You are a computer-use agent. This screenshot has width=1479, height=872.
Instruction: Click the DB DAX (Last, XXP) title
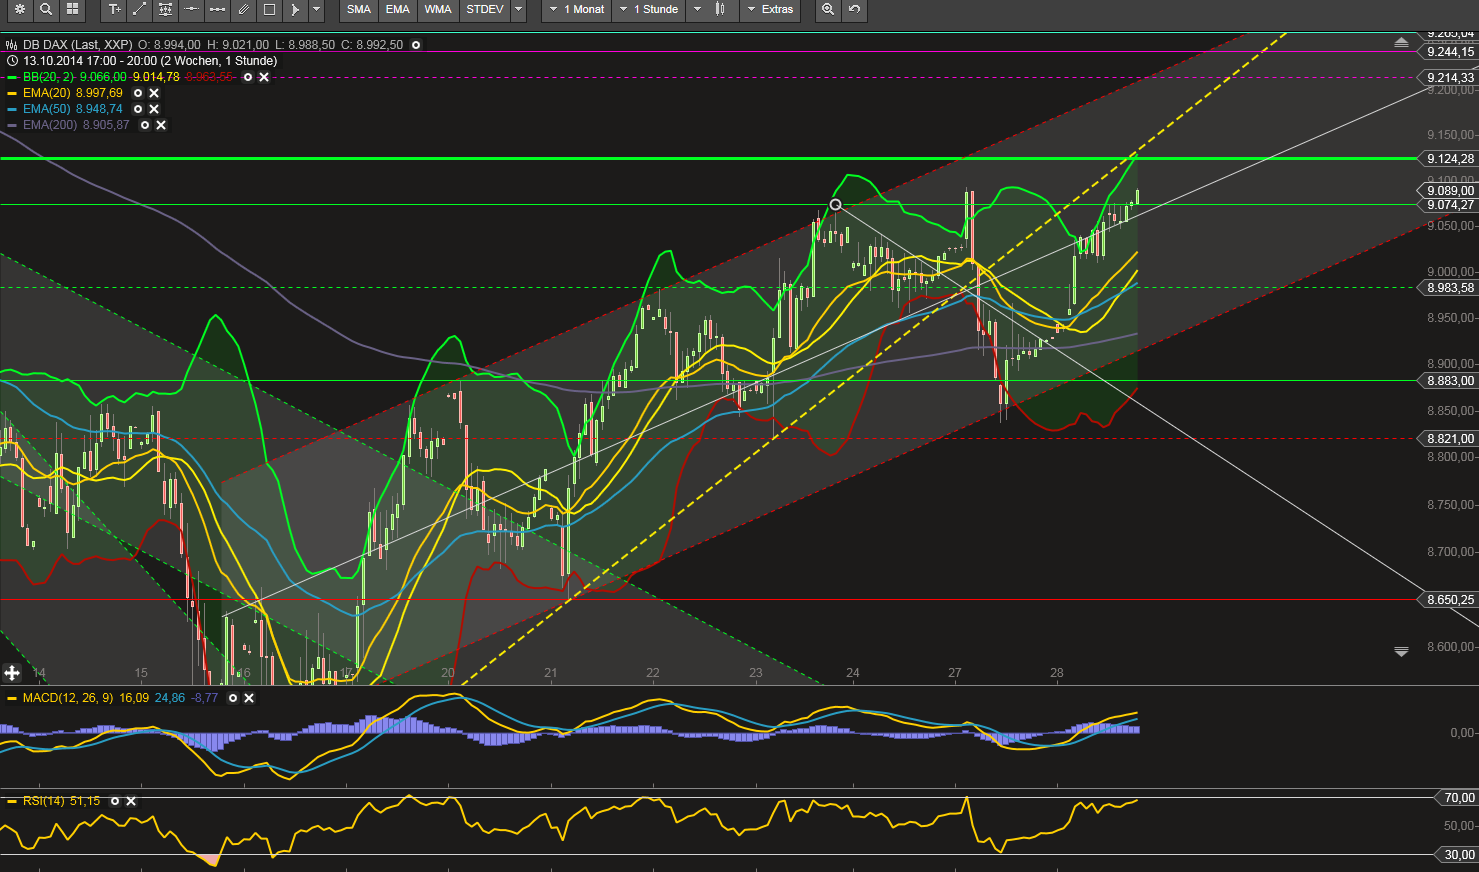coord(78,45)
